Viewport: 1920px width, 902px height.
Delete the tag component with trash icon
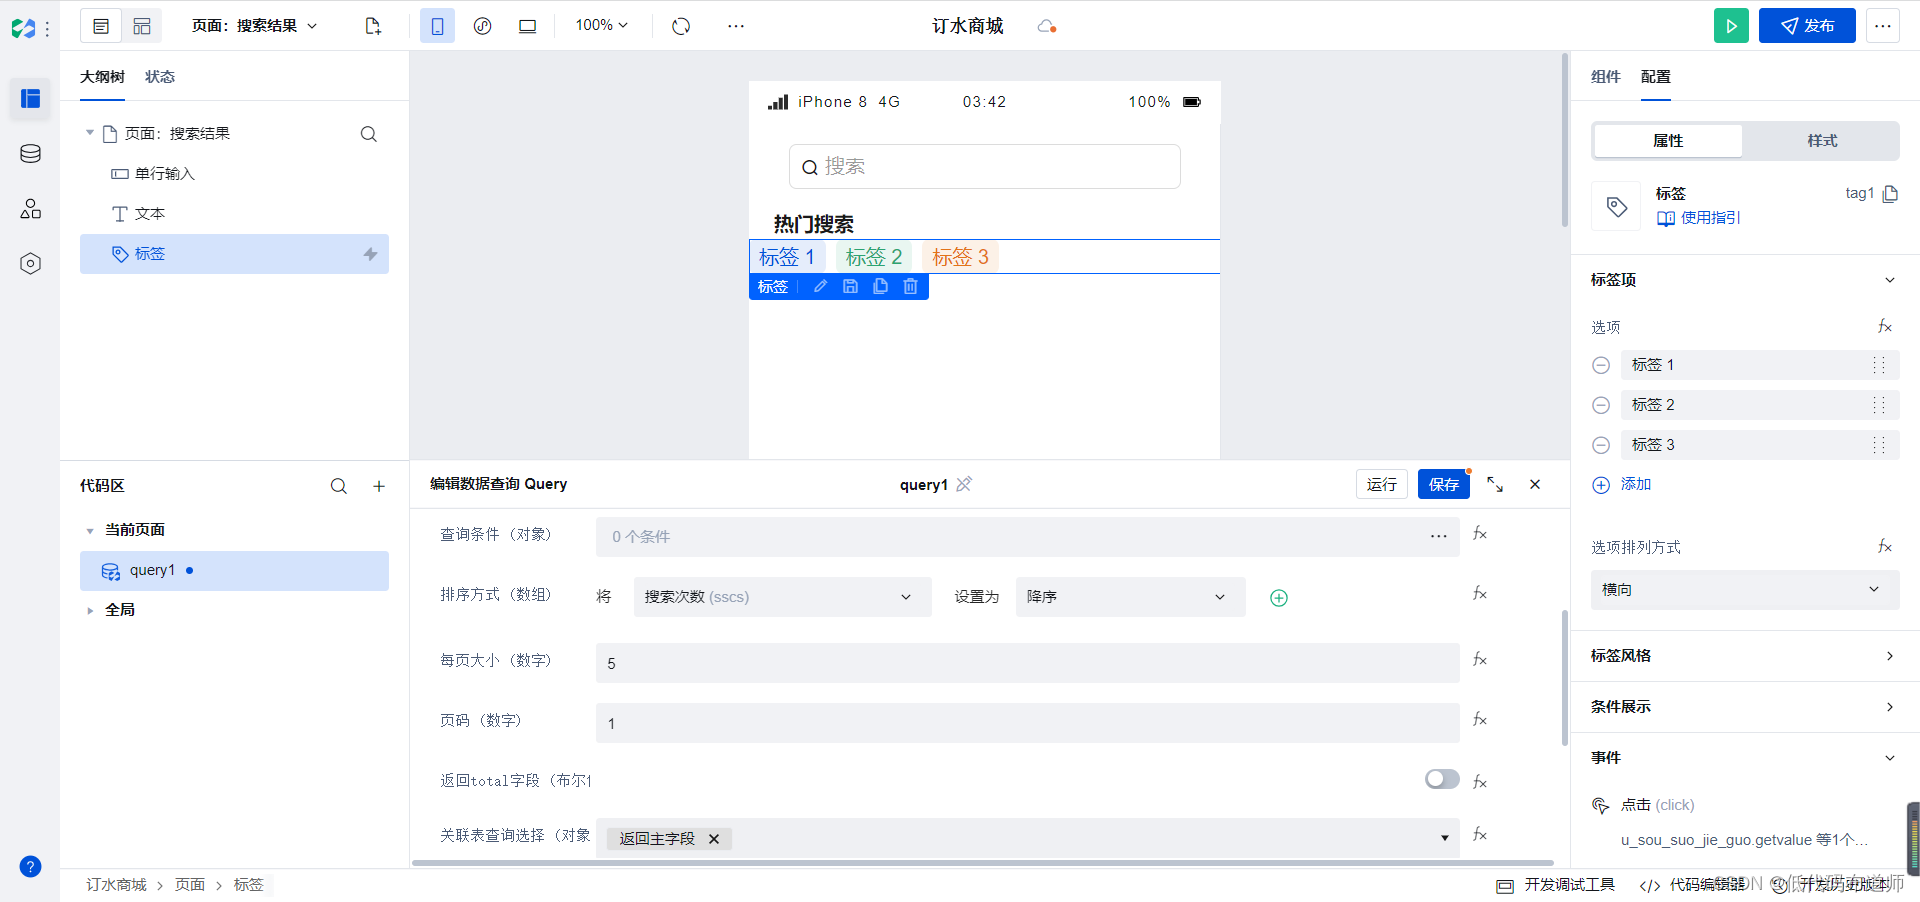point(910,286)
